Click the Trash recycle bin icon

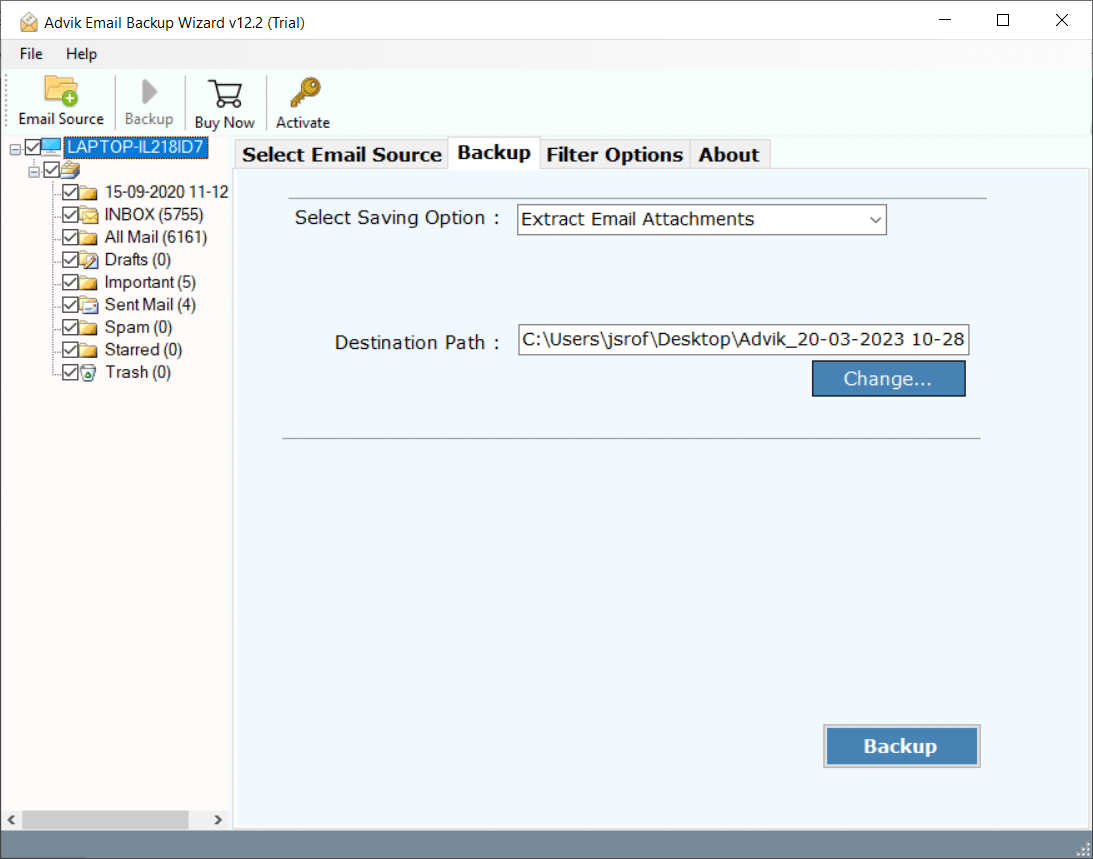pos(88,372)
